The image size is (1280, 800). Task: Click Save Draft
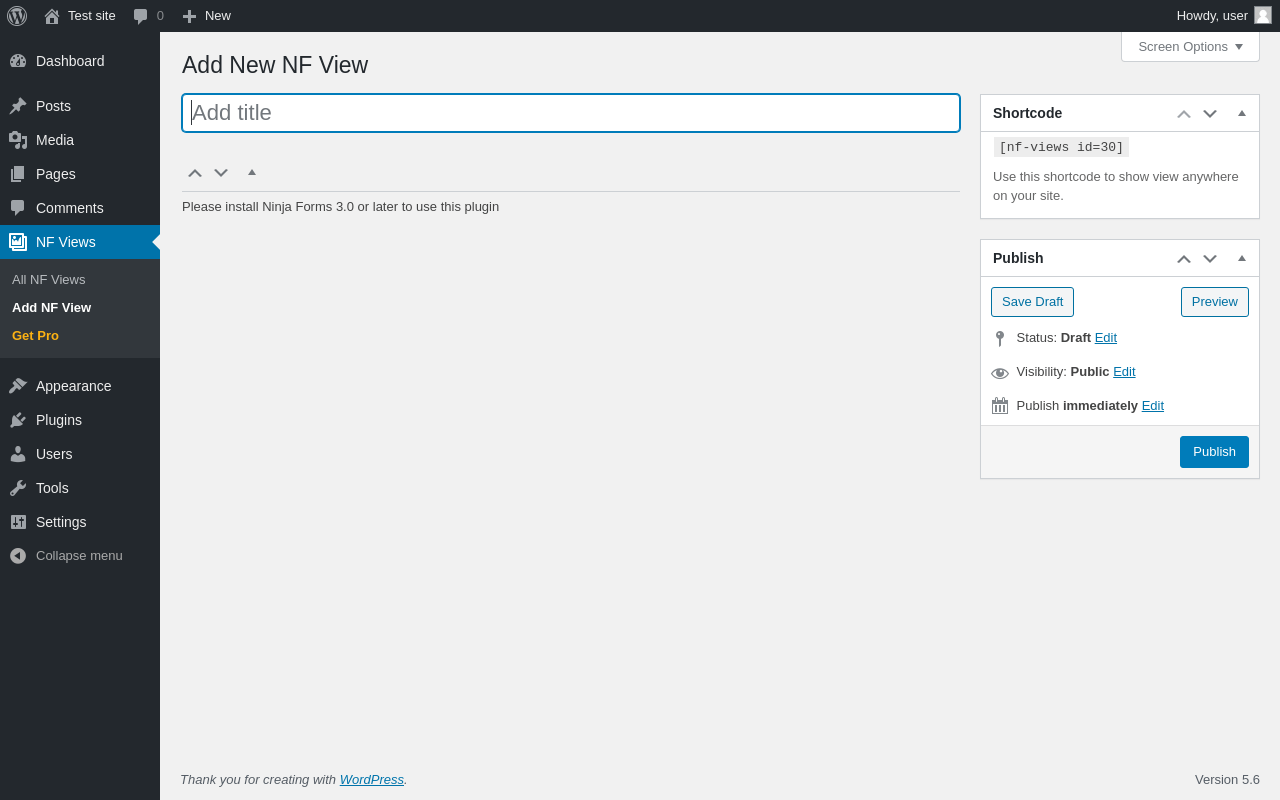[1032, 302]
